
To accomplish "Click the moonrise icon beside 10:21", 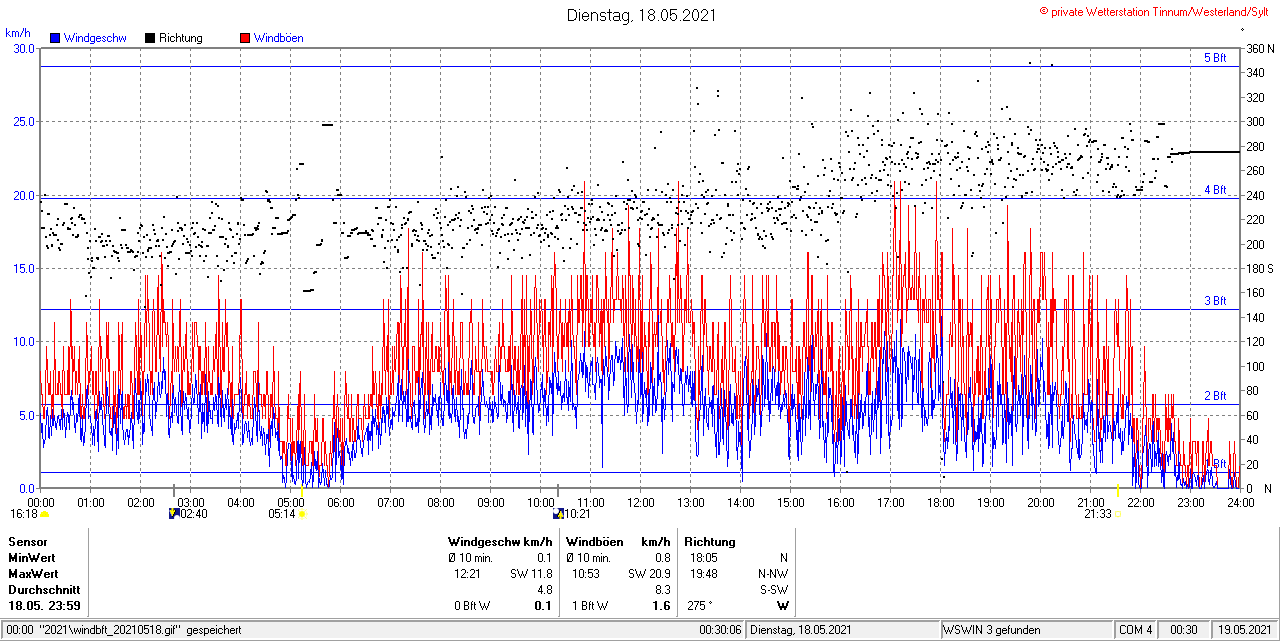I will pos(558,514).
